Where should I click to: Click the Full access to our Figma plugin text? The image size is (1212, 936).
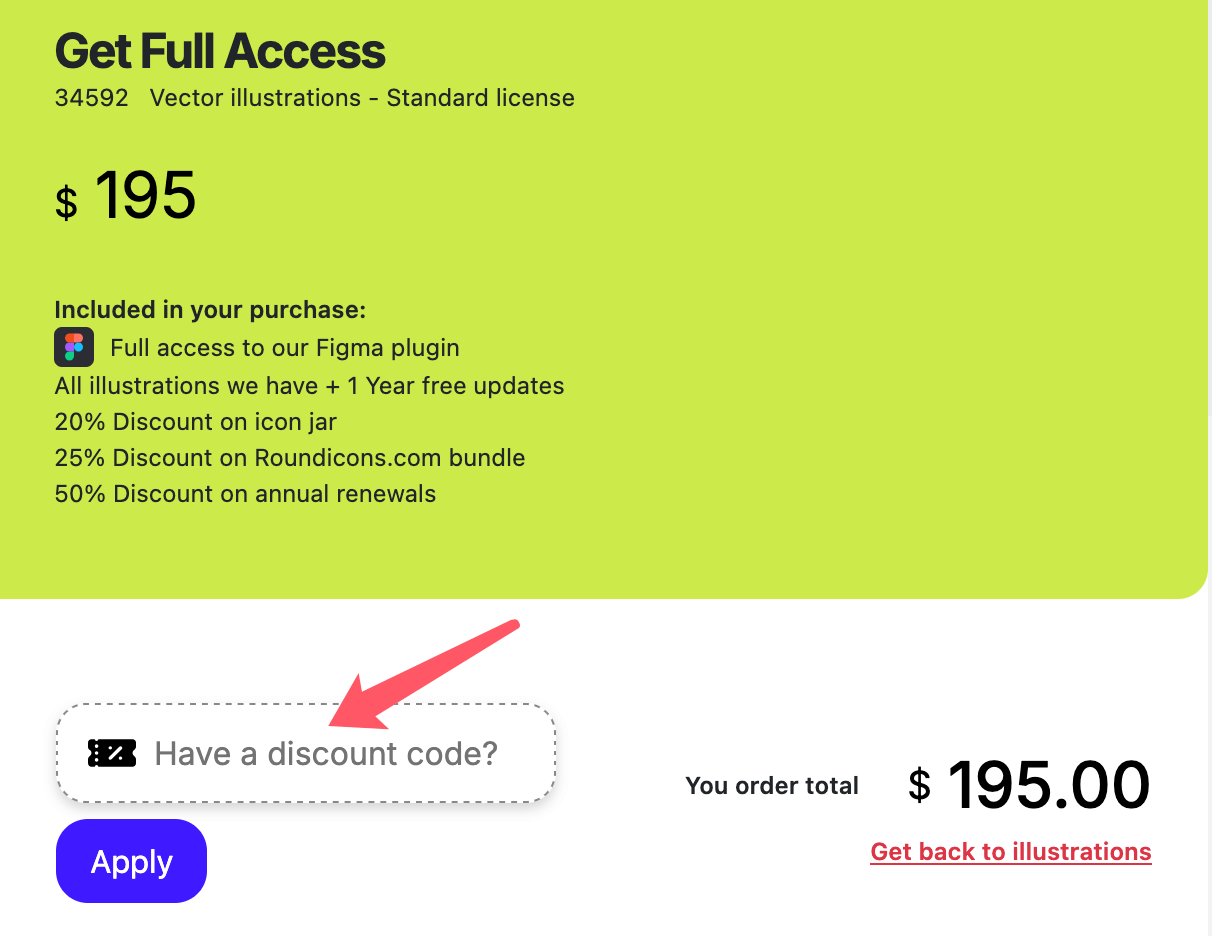285,347
